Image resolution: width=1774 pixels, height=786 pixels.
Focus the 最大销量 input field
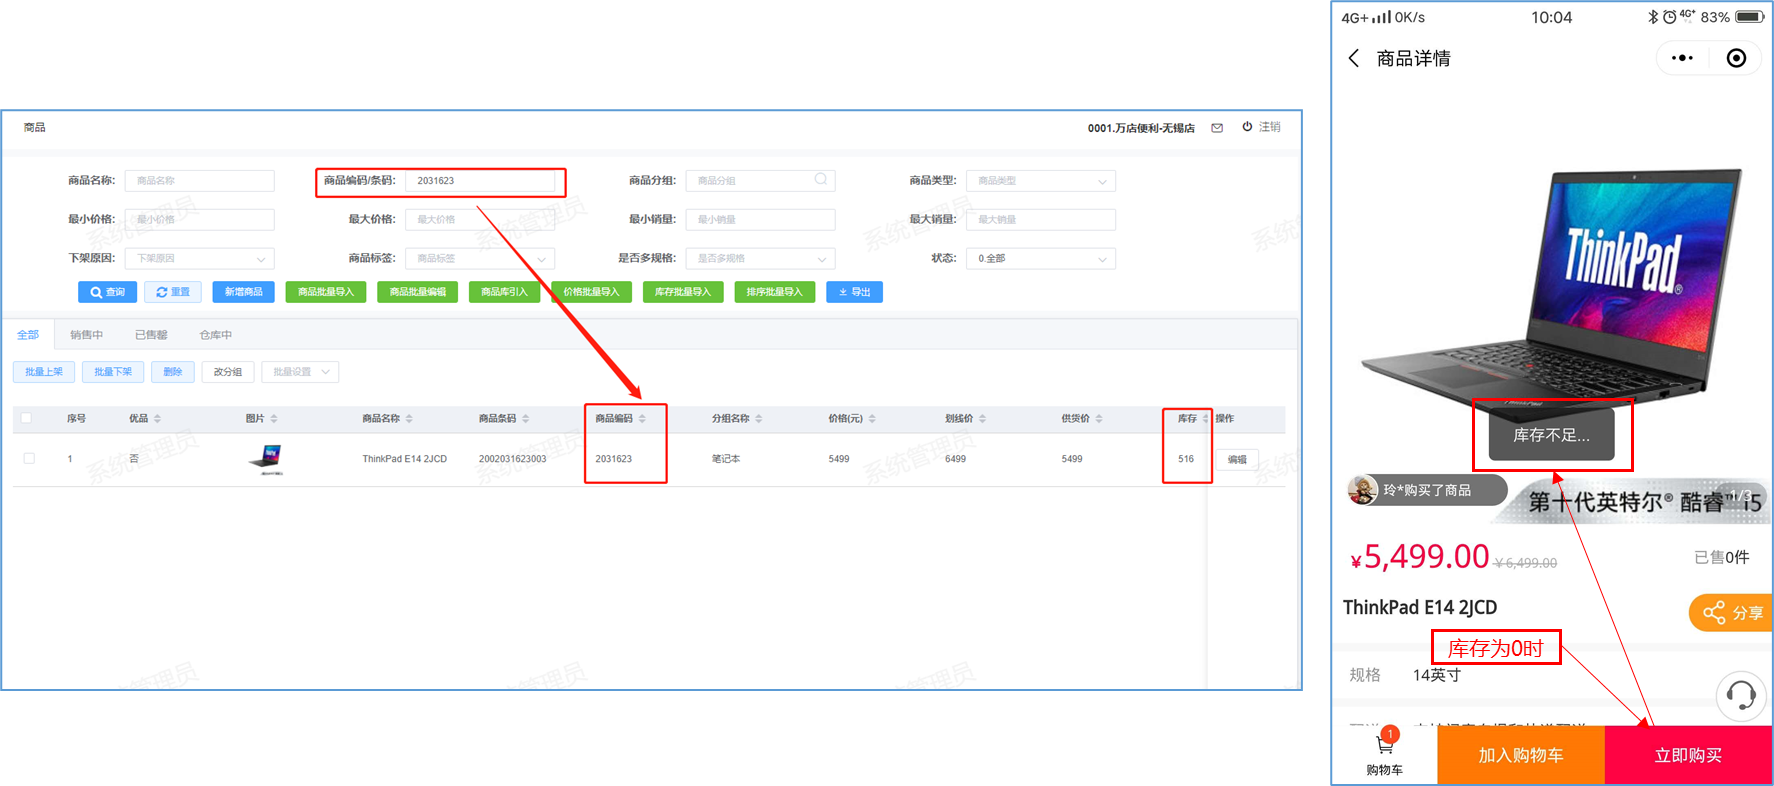(x=1041, y=219)
